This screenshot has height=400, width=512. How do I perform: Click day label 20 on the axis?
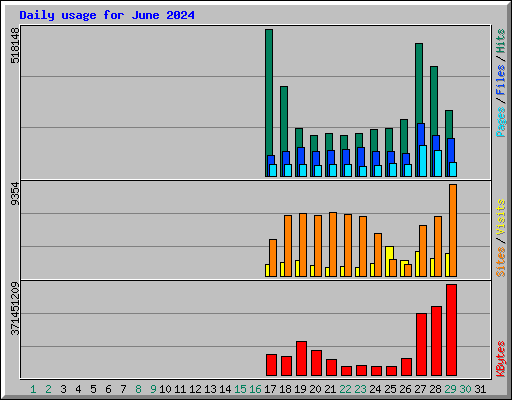click(x=315, y=389)
